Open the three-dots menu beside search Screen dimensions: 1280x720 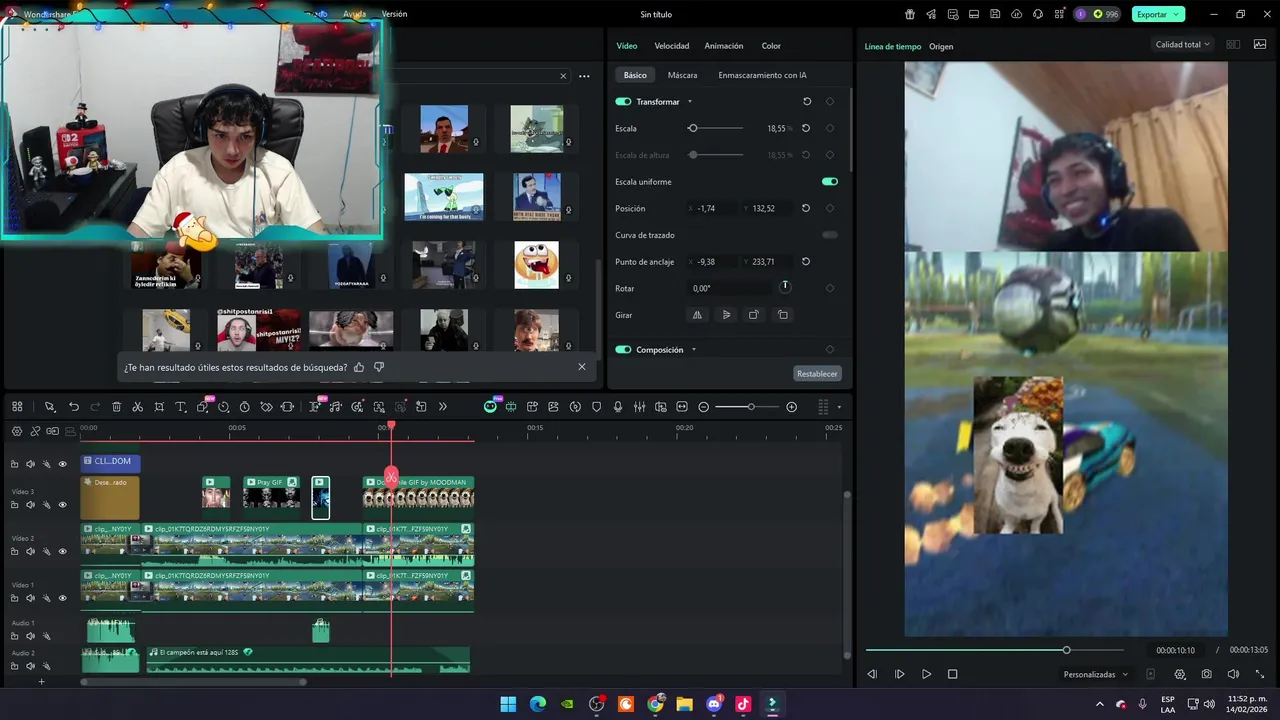(x=584, y=76)
